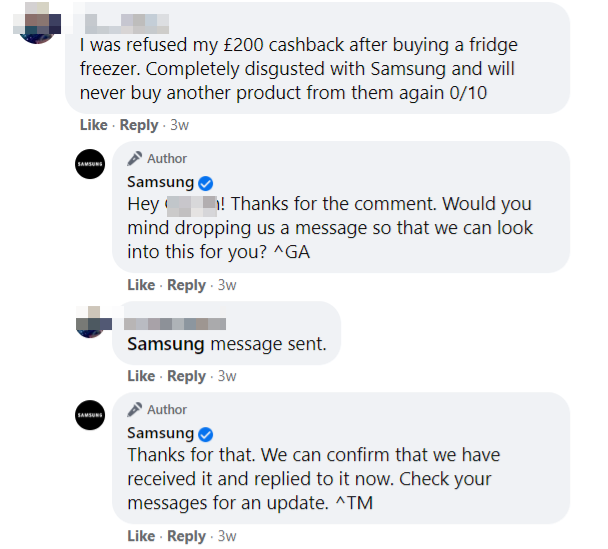Reply to the cashback complaint comment
This screenshot has height=549, width=608.
(139, 125)
